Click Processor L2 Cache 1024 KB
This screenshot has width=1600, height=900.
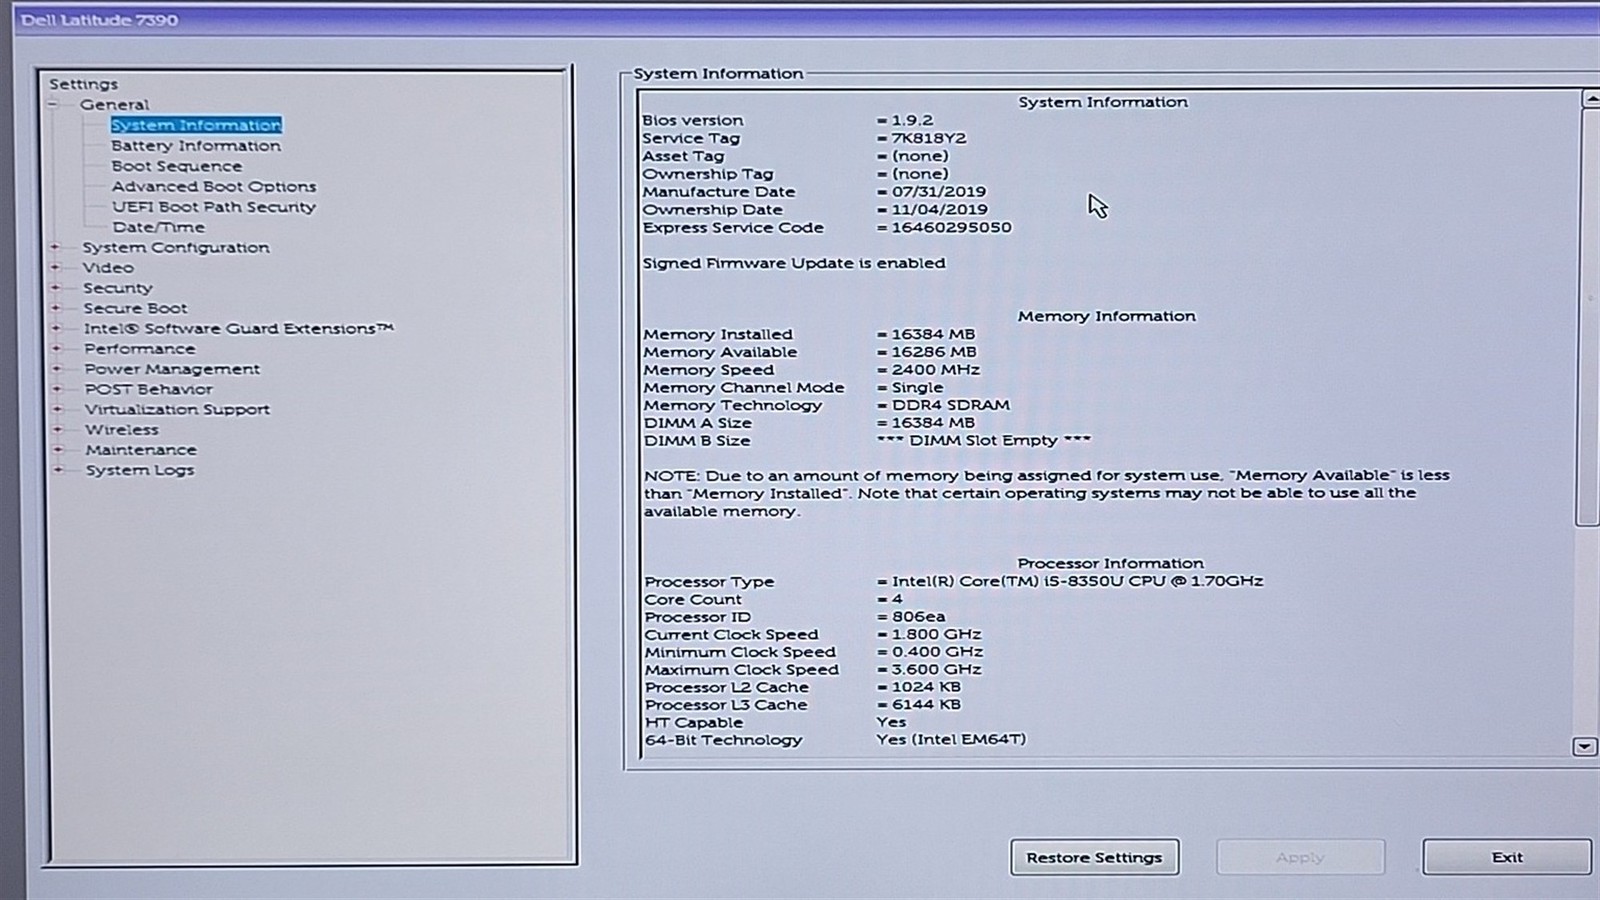[x=926, y=687]
